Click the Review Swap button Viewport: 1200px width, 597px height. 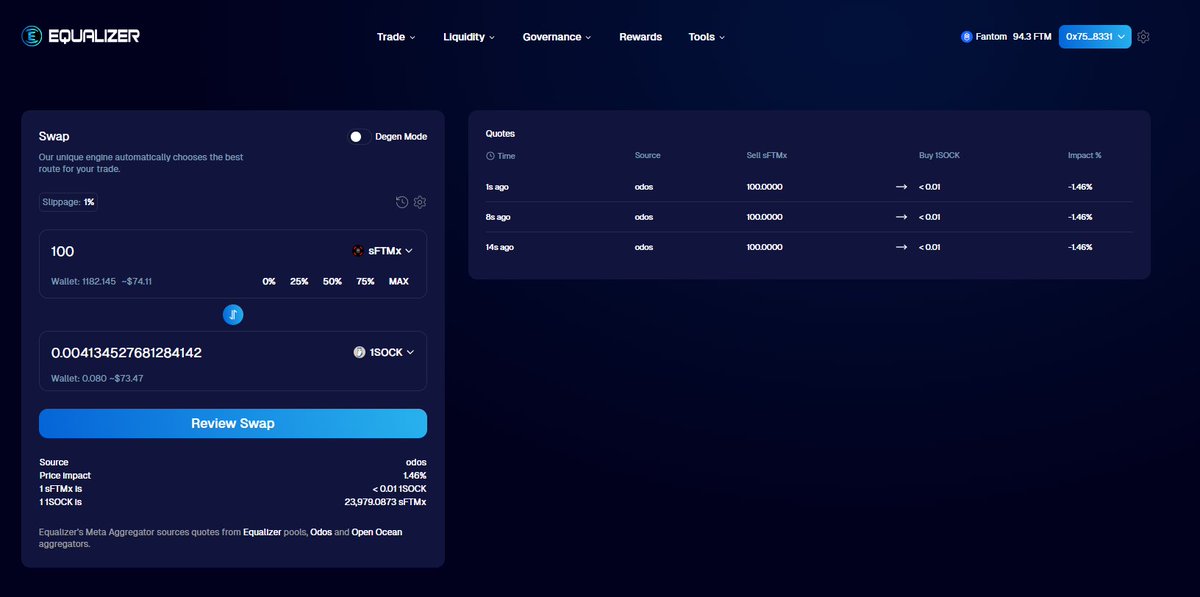pyautogui.click(x=233, y=423)
